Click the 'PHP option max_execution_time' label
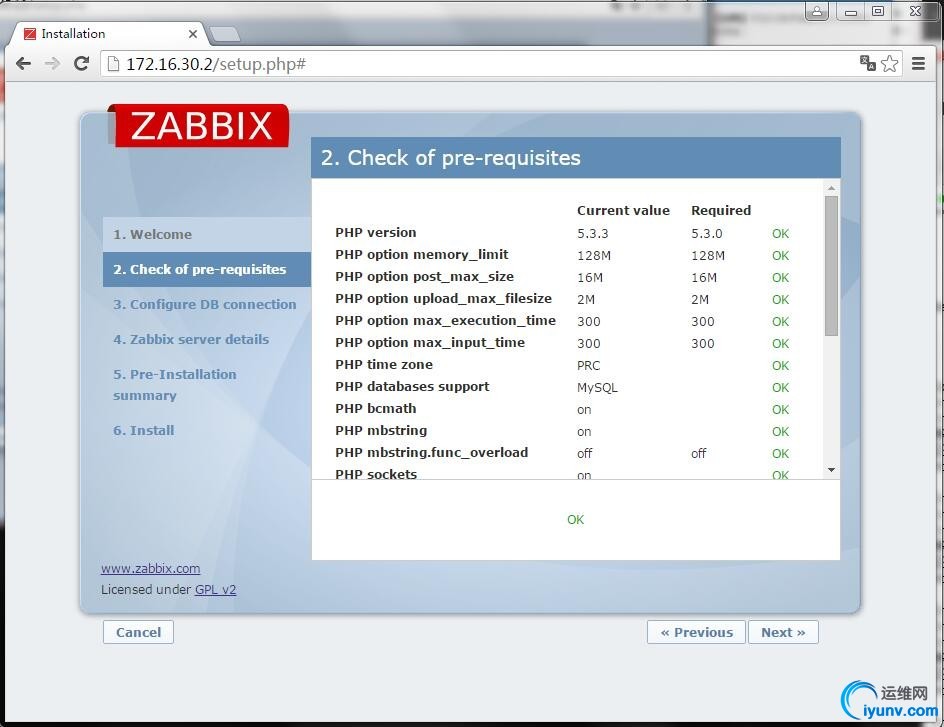 click(x=446, y=321)
